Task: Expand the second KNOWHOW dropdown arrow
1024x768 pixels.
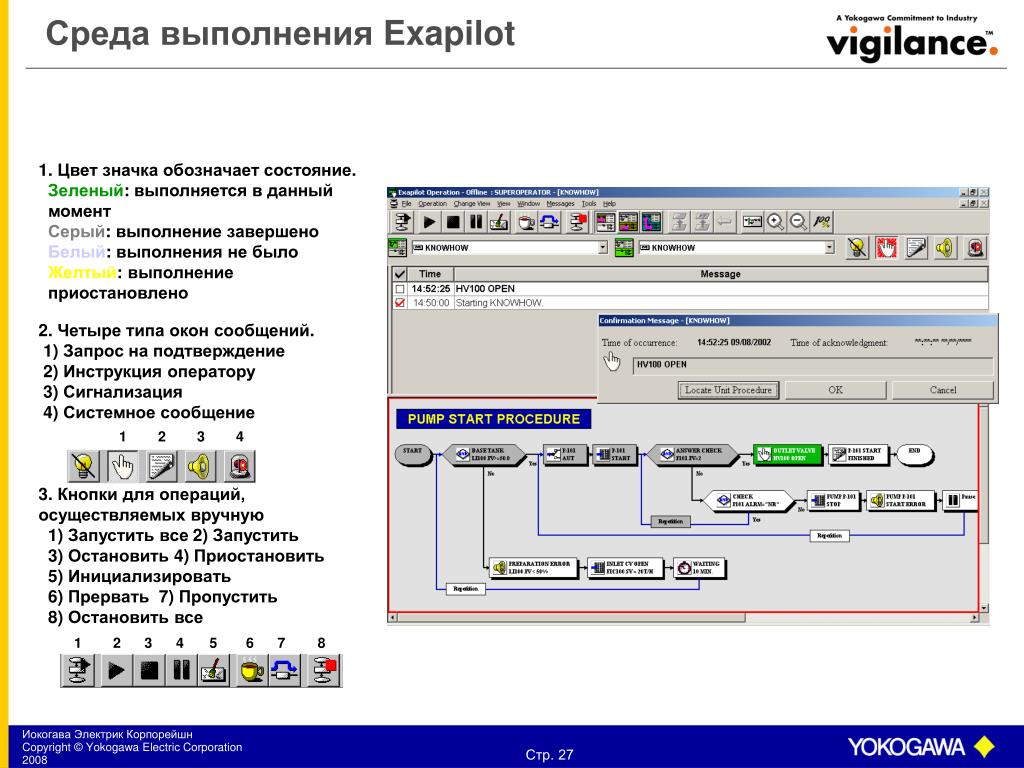Action: [829, 248]
